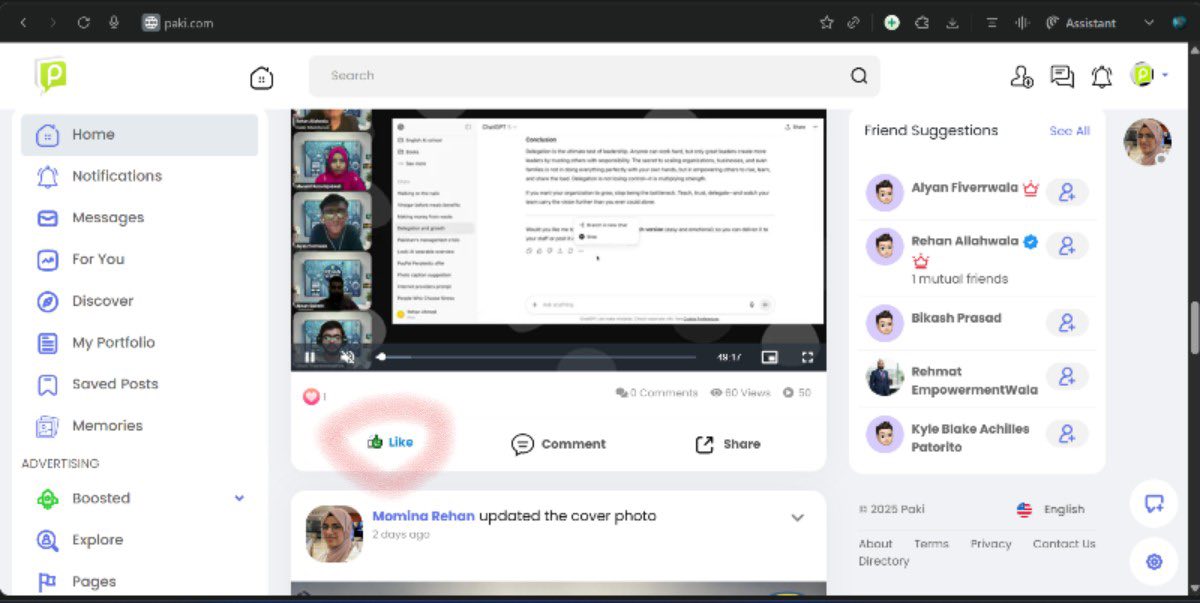Screen dimensions: 1200x603
Task: Toggle picture-in-picture mode on video
Action: pos(769,357)
